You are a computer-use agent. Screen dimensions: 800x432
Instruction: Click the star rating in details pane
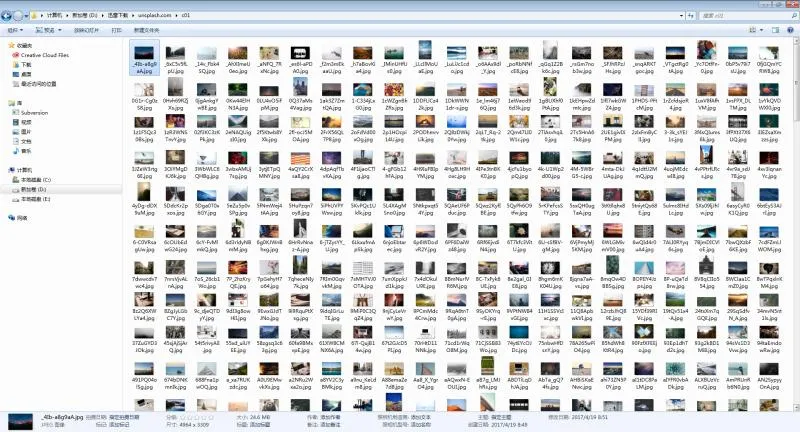(x=195, y=416)
